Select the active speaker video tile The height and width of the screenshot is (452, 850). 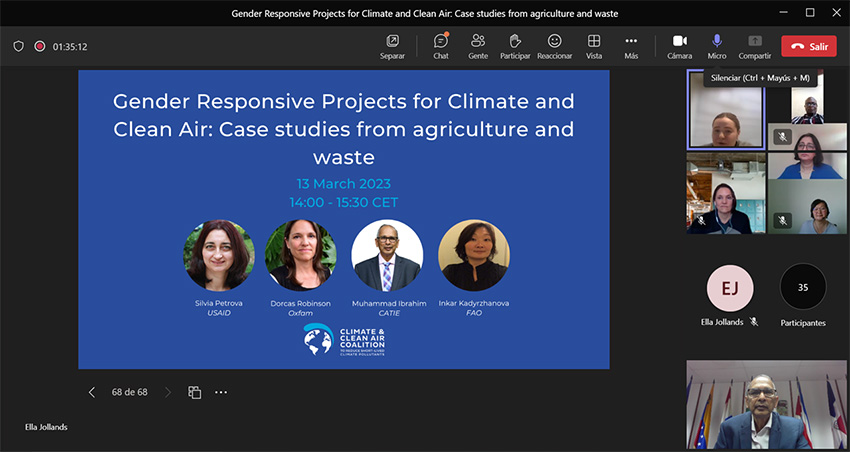[x=726, y=109]
